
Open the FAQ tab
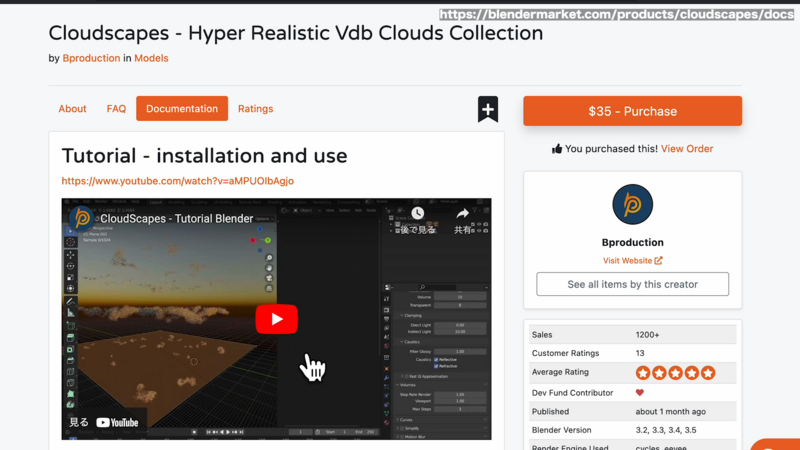coord(116,109)
